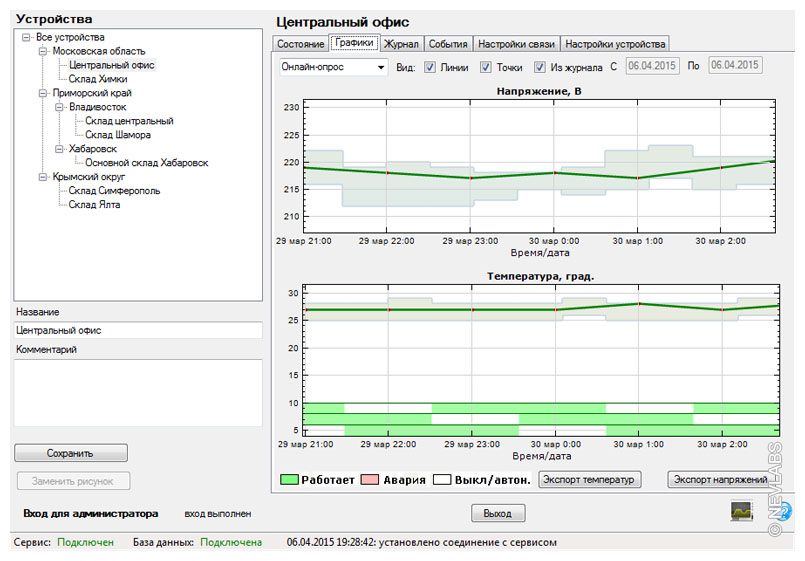Screen dimensions: 805x561
Task: Toggle the Из журнала checkbox
Action: 540,68
